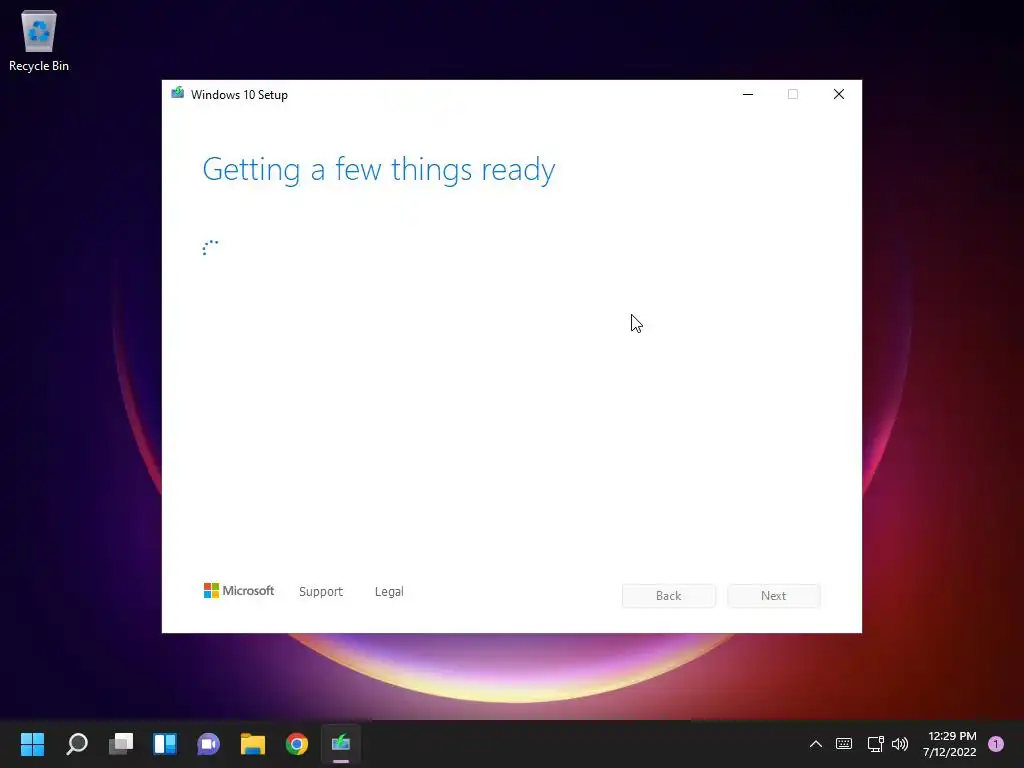Launch Google Chrome from the taskbar

pos(296,743)
